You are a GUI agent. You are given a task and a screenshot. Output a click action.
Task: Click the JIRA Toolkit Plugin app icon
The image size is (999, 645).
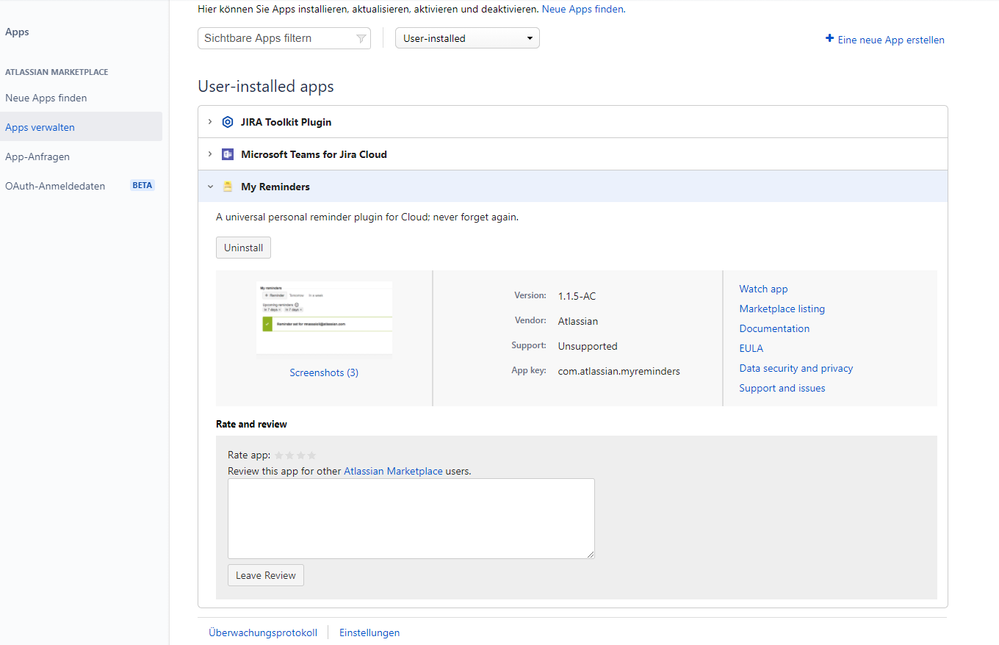(x=227, y=122)
